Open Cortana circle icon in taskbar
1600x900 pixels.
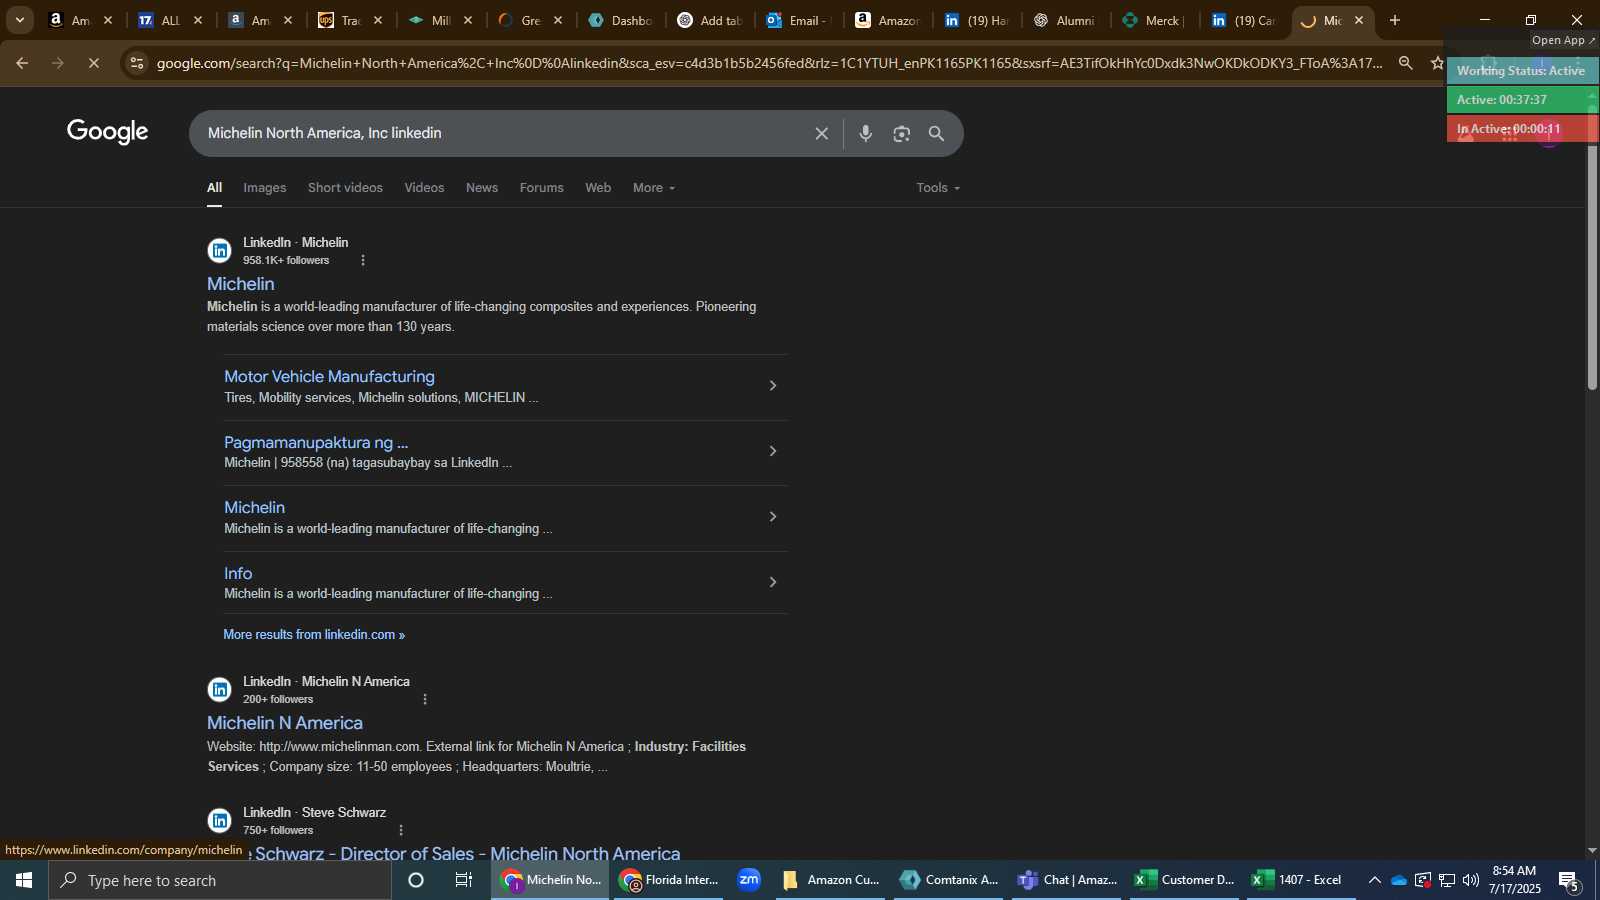pos(416,880)
